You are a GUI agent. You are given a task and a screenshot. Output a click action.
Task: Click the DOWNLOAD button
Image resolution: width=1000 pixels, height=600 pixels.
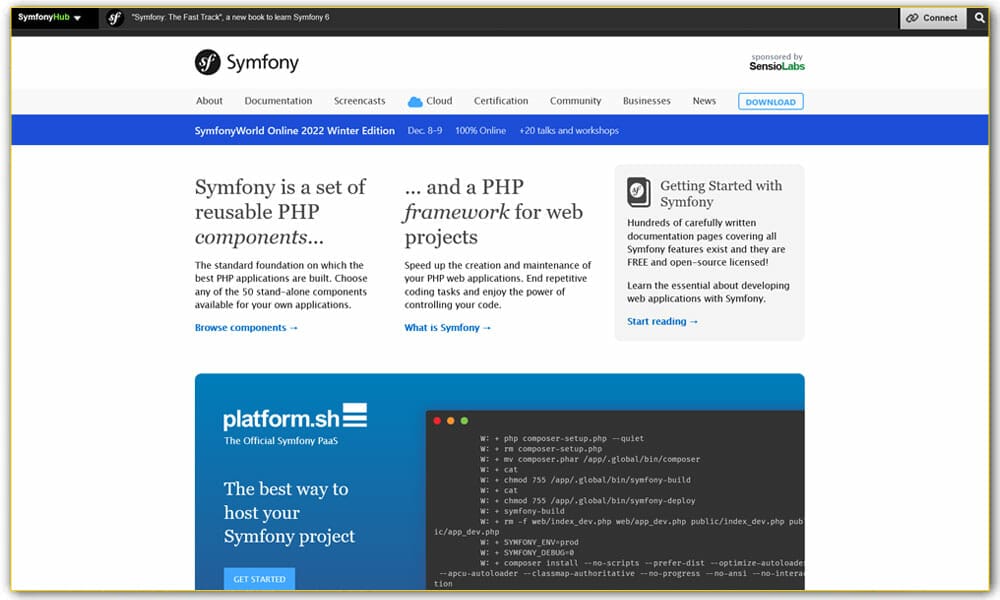770,100
